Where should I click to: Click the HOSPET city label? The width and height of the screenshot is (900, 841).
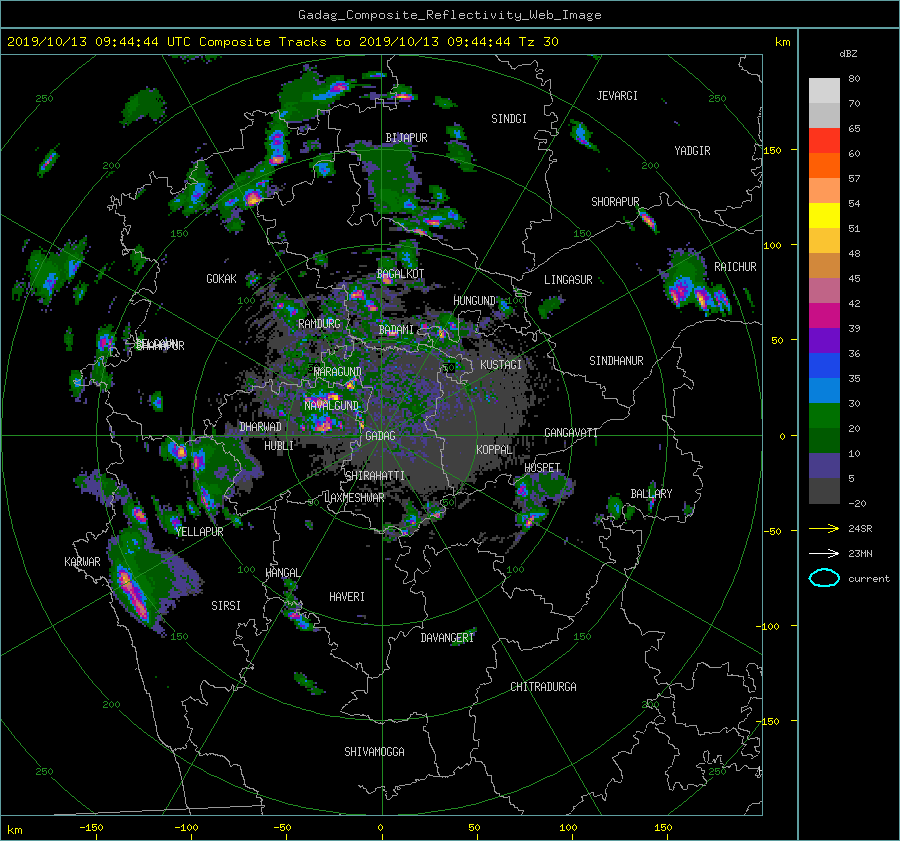pos(542,468)
